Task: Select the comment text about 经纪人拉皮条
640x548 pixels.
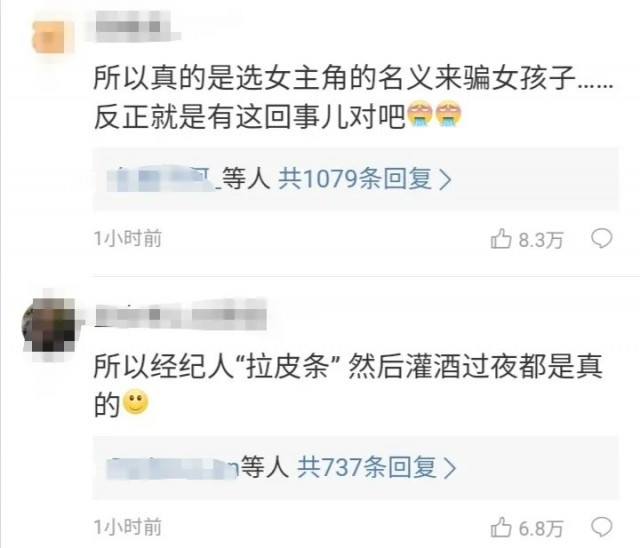Action: click(348, 385)
